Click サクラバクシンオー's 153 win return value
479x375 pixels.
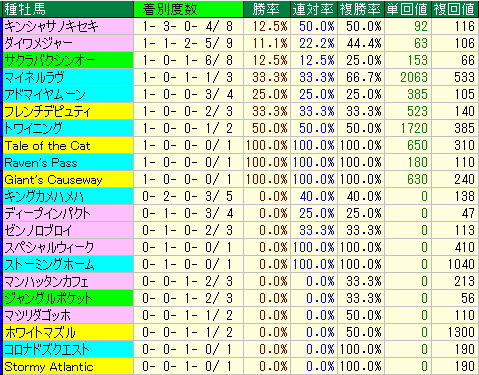[417, 60]
